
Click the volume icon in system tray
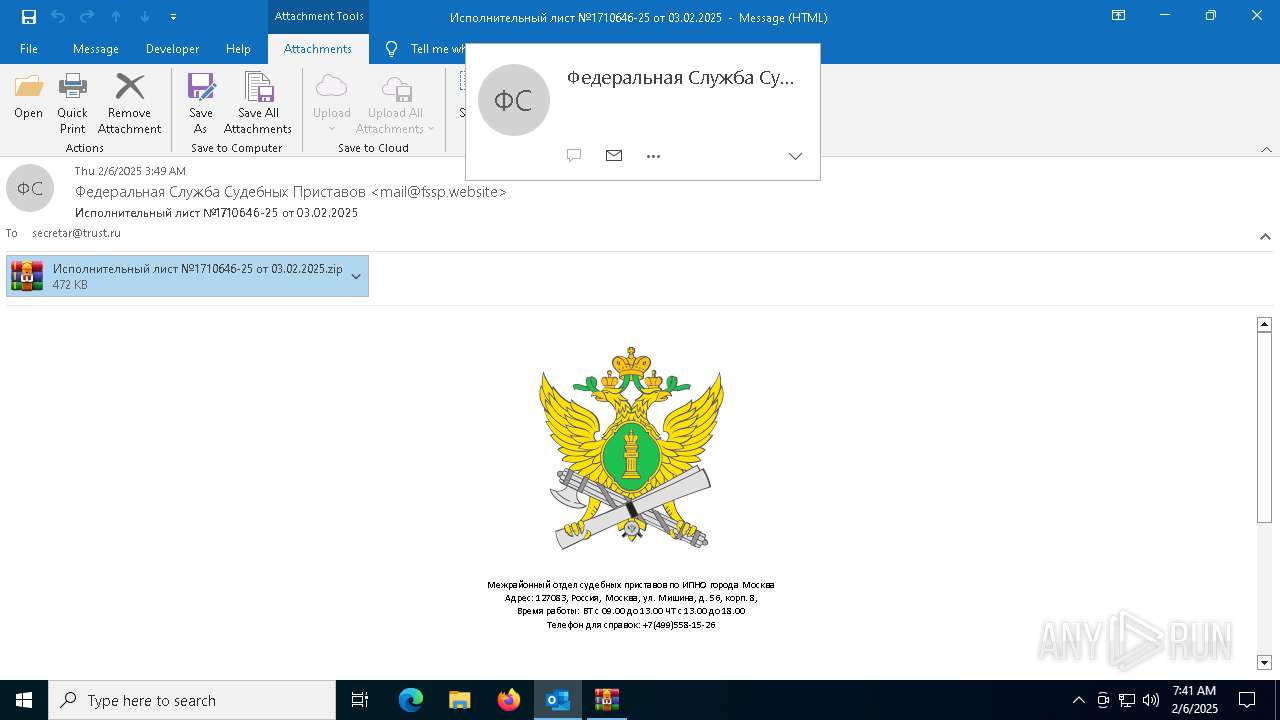(x=1151, y=700)
